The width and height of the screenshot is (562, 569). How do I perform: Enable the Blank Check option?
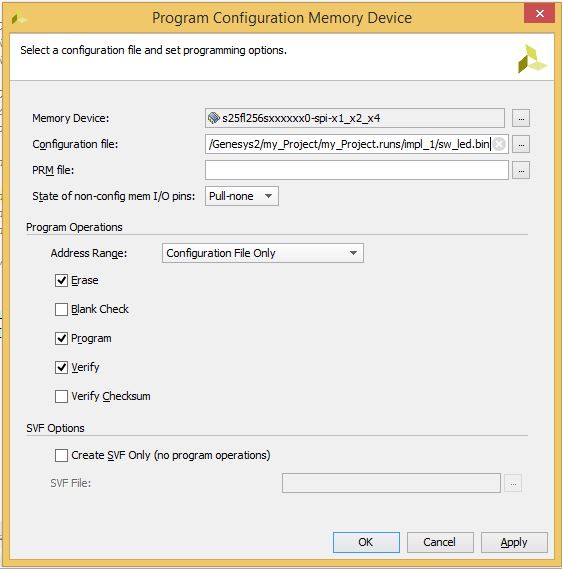click(61, 310)
